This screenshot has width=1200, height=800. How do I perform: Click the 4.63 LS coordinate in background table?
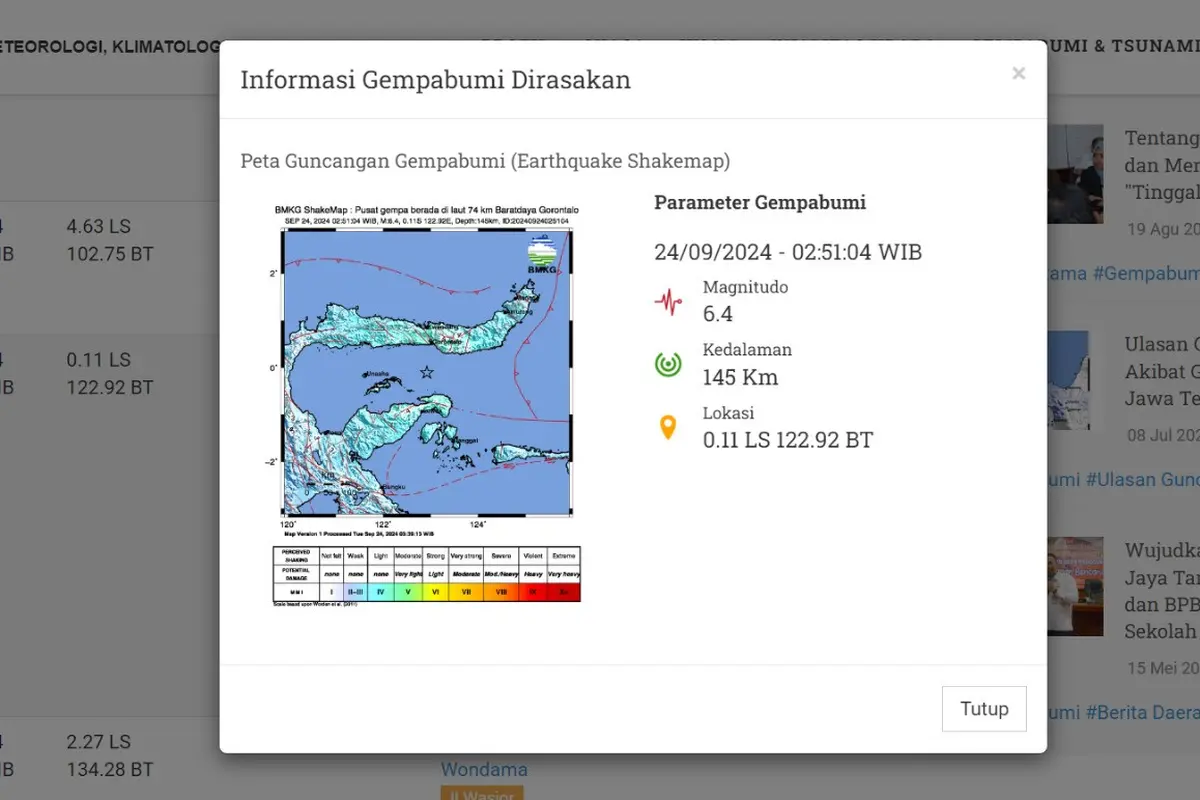(x=99, y=226)
